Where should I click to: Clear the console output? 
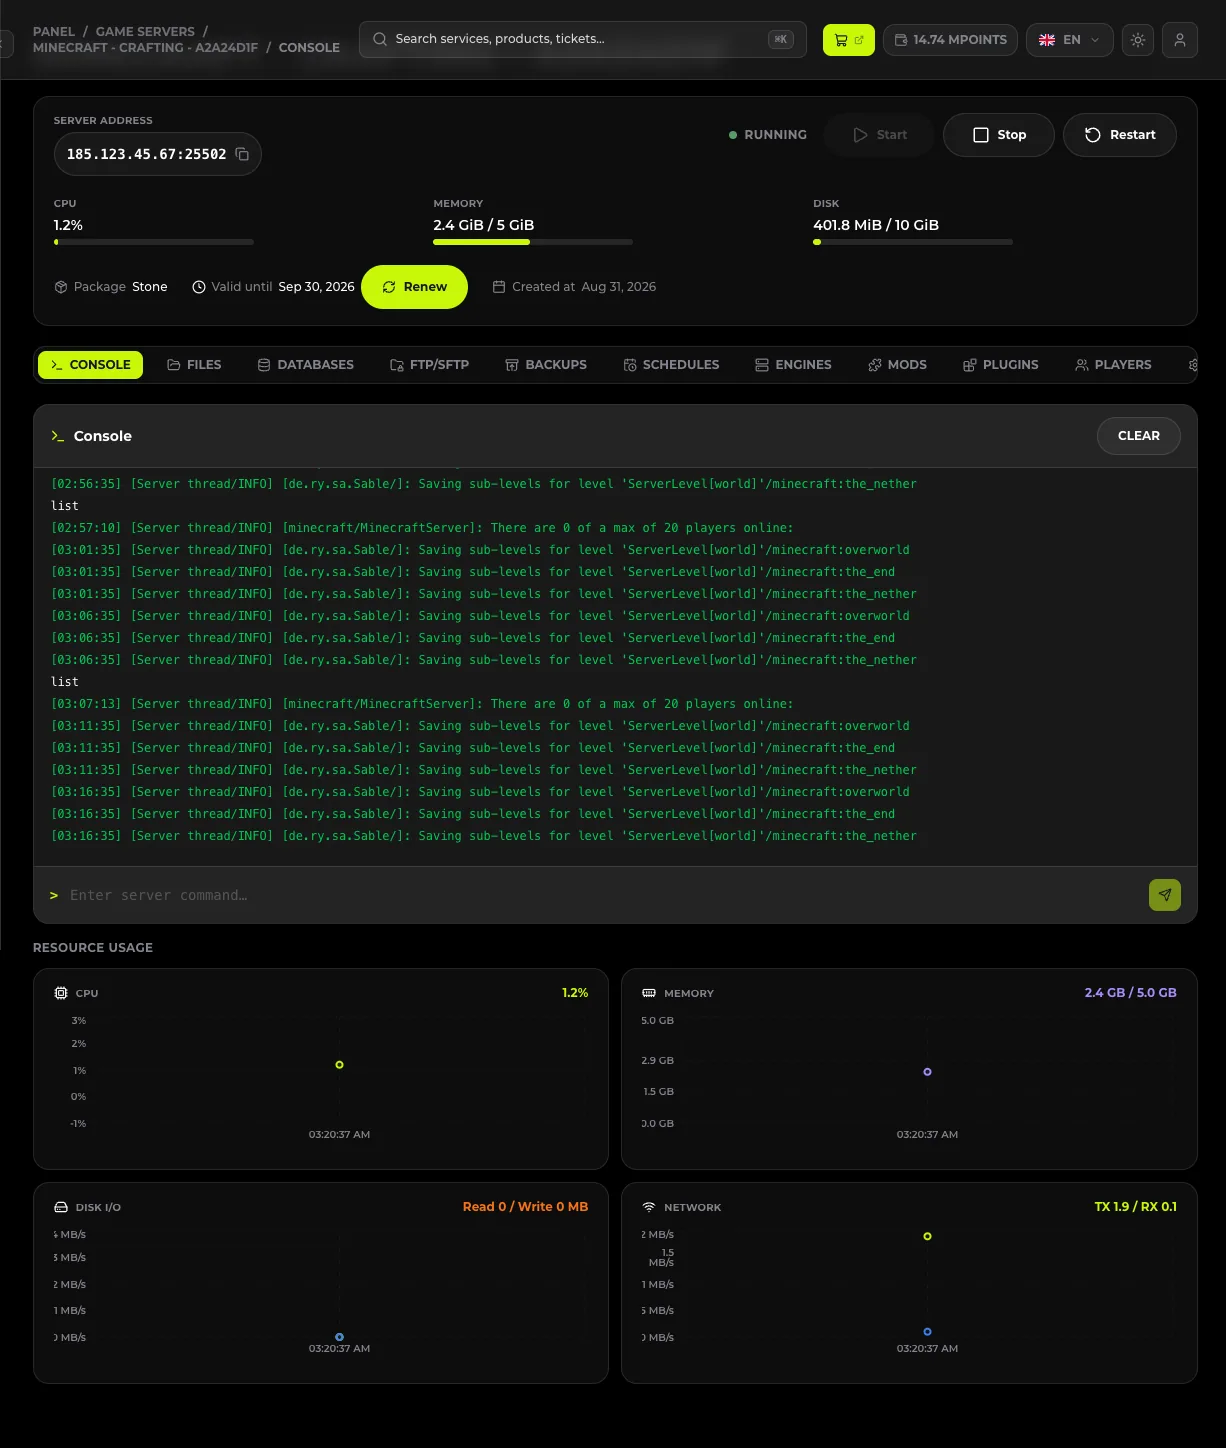click(x=1139, y=436)
